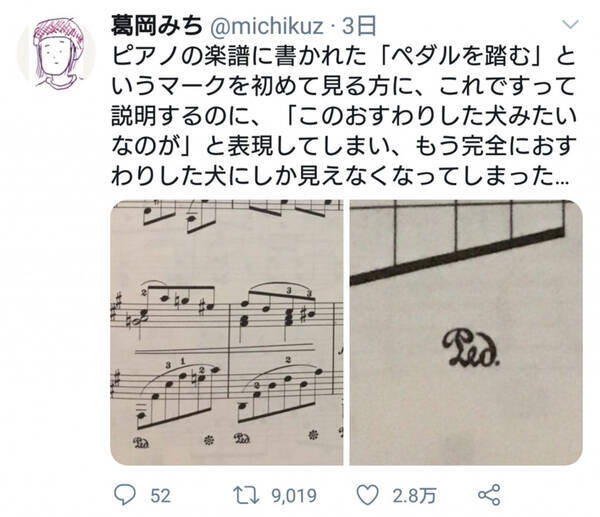Like the tweet with the heart icon

(x=368, y=493)
